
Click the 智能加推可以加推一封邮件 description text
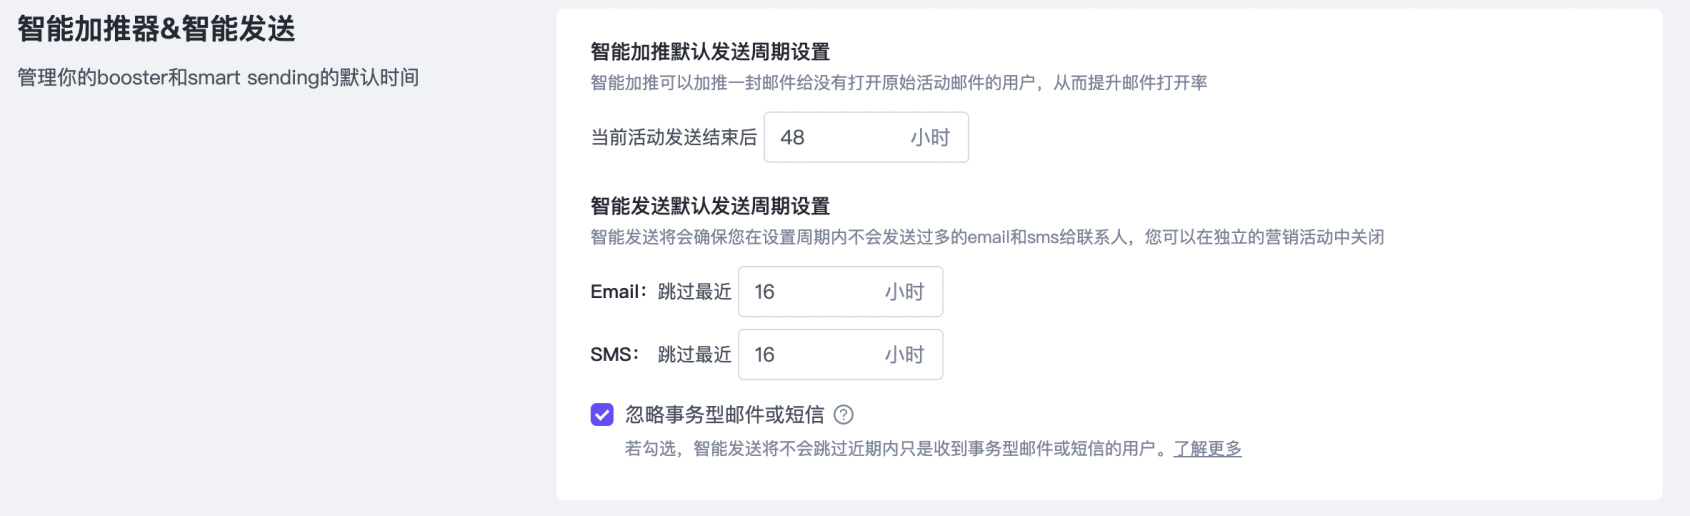pyautogui.click(x=898, y=83)
